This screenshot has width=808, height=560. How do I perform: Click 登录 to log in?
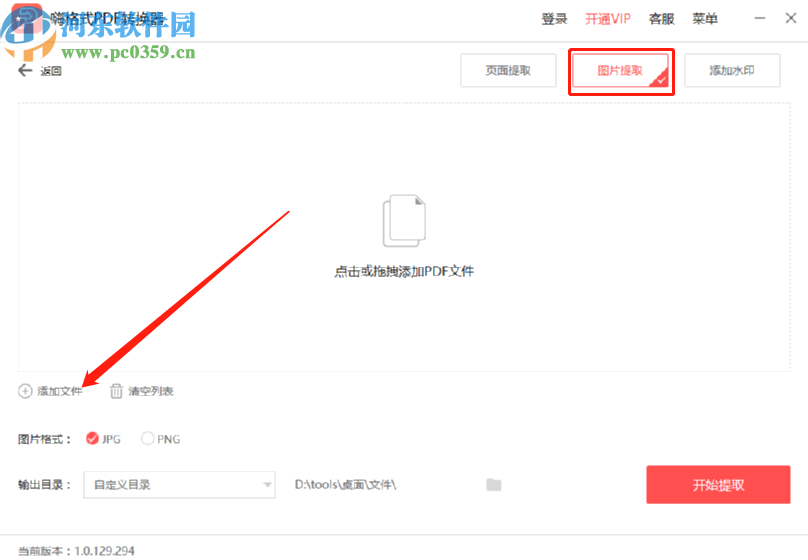tap(554, 19)
